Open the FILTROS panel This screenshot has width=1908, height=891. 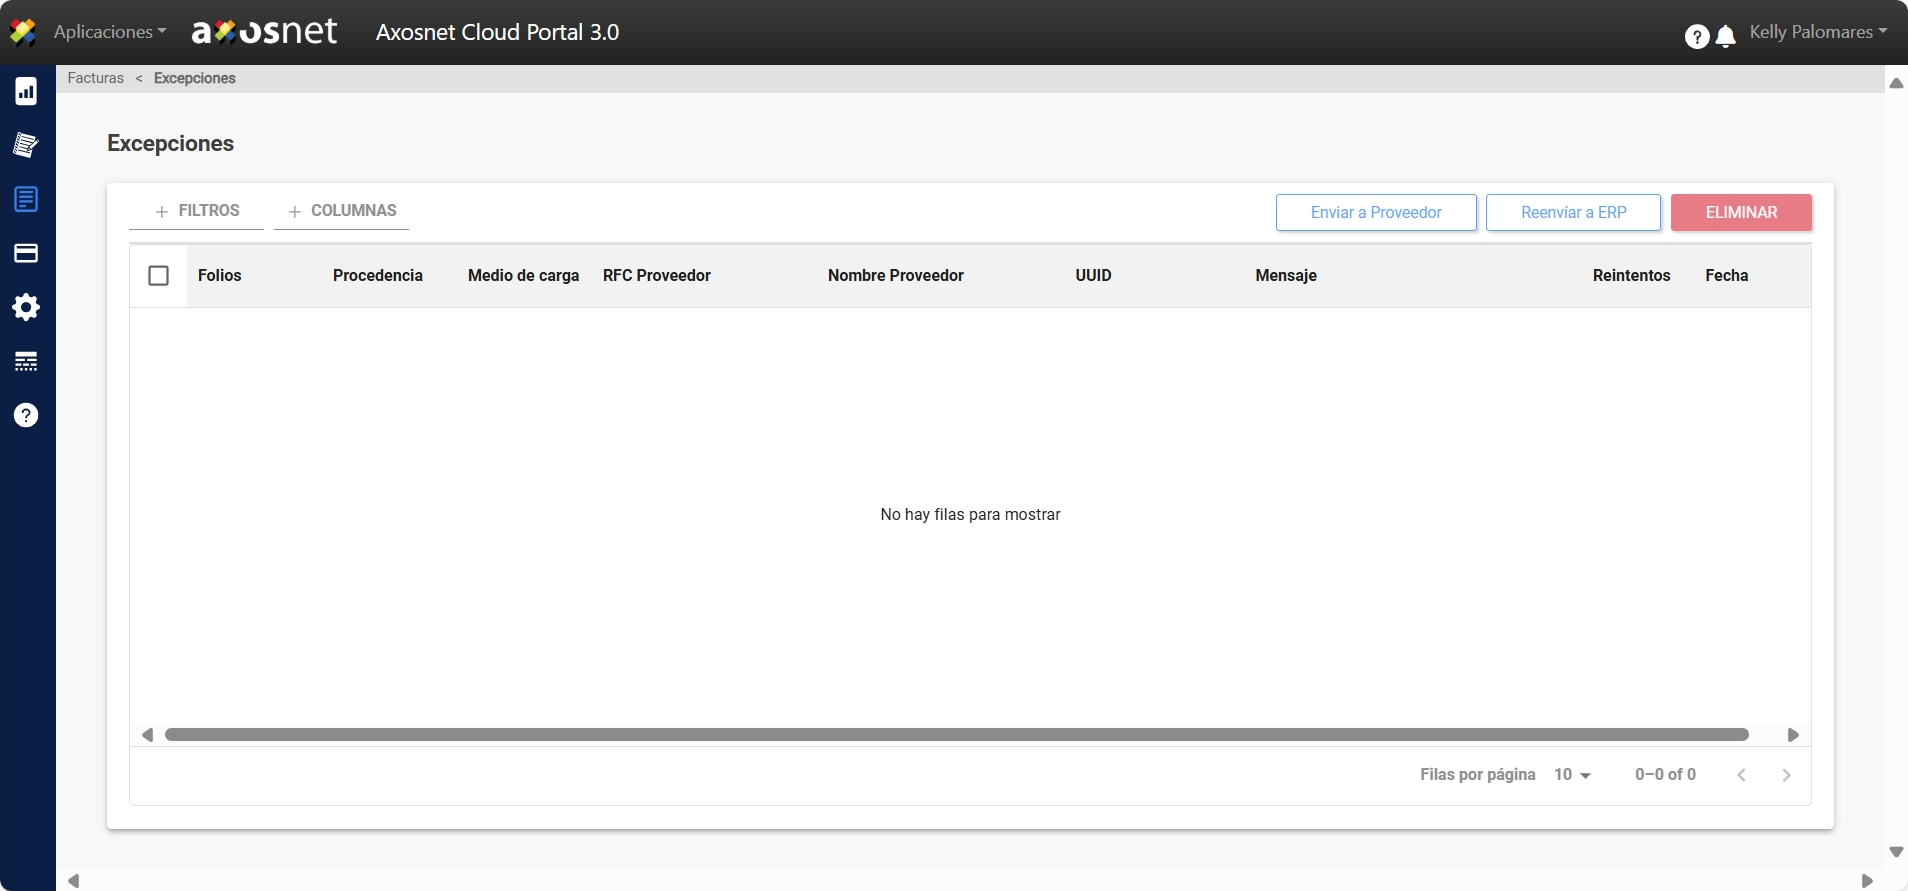coord(197,211)
